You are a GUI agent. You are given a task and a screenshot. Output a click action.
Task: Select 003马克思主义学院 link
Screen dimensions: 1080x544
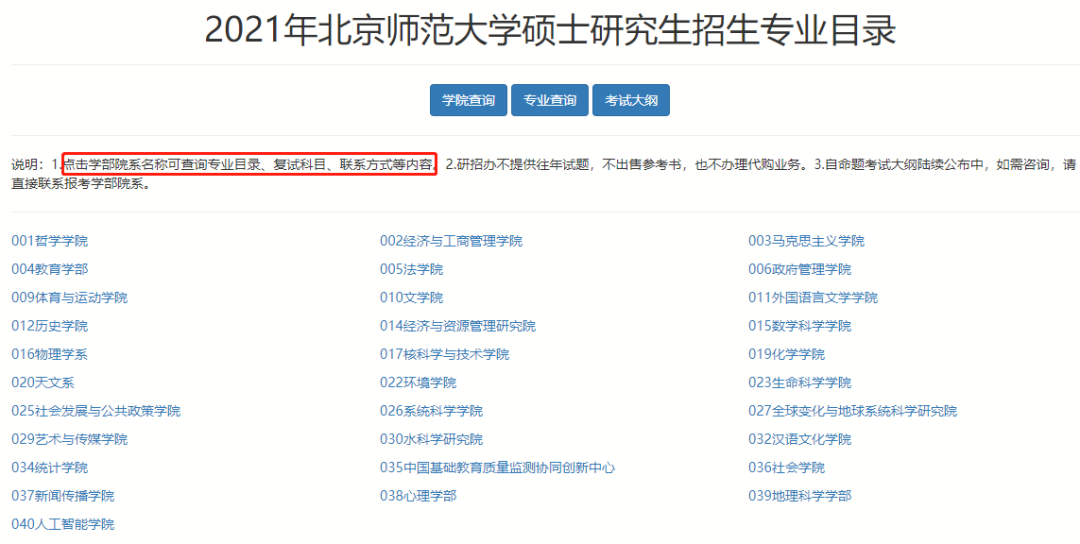(x=806, y=241)
